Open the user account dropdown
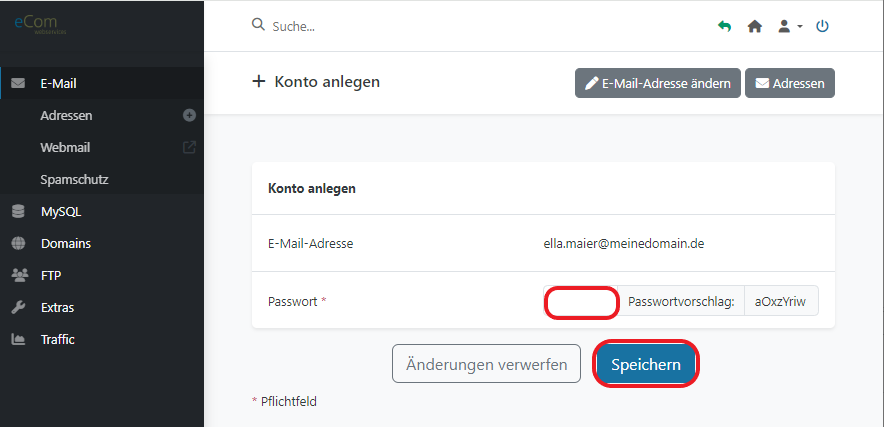 (x=789, y=26)
